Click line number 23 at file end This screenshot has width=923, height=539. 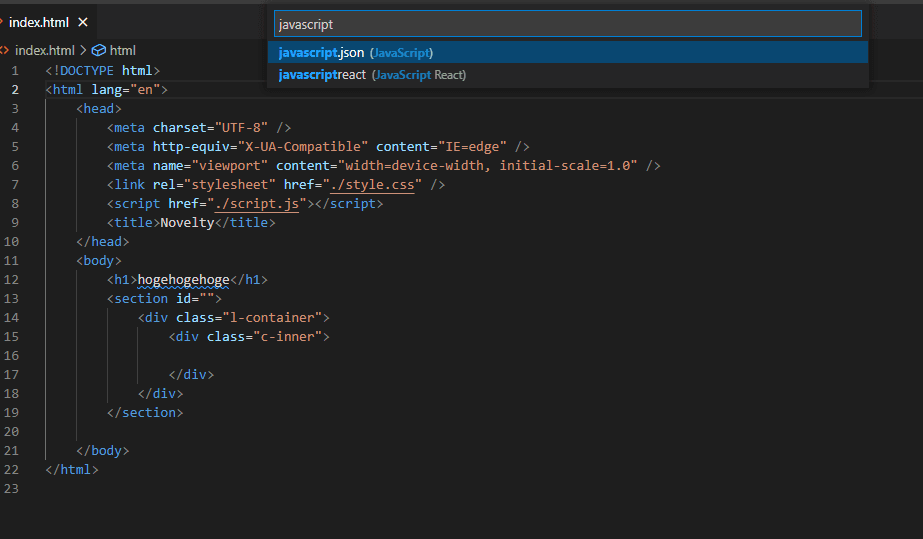click(x=12, y=488)
